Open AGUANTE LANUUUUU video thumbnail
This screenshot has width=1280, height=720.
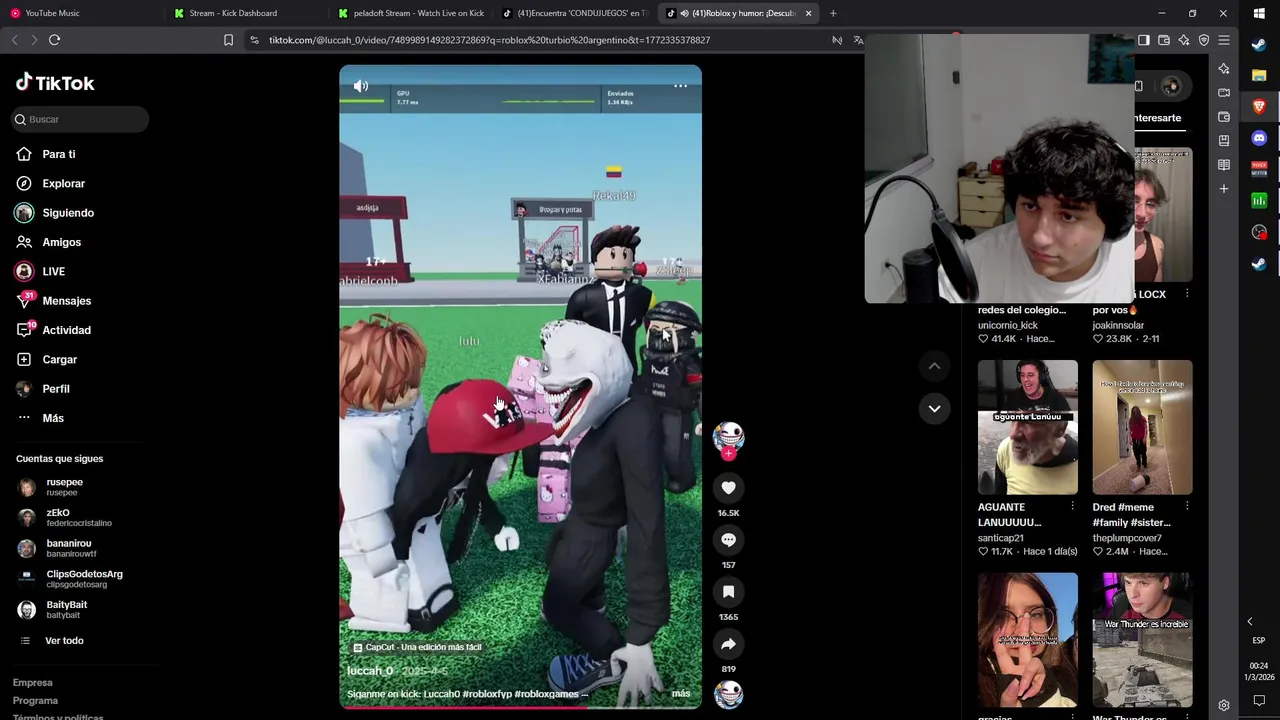(1028, 427)
